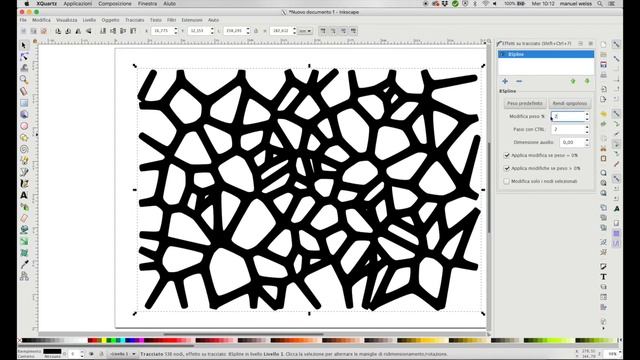Select the Star polygon tool
The height and width of the screenshot is (360, 640).
point(24,138)
